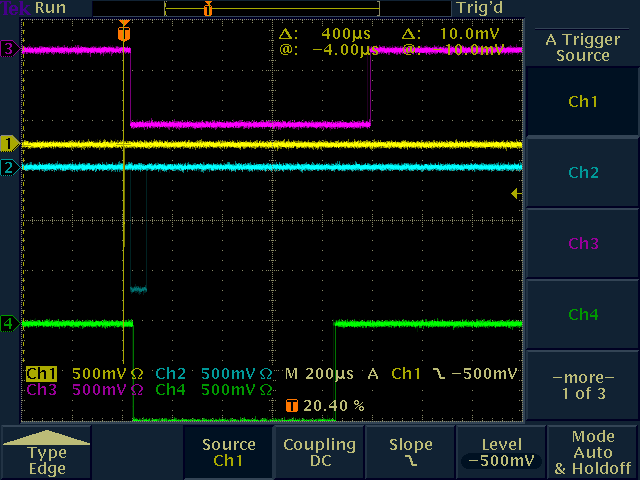
Task: Click the yellow trigger level arrow at right edge
Action: point(516,193)
